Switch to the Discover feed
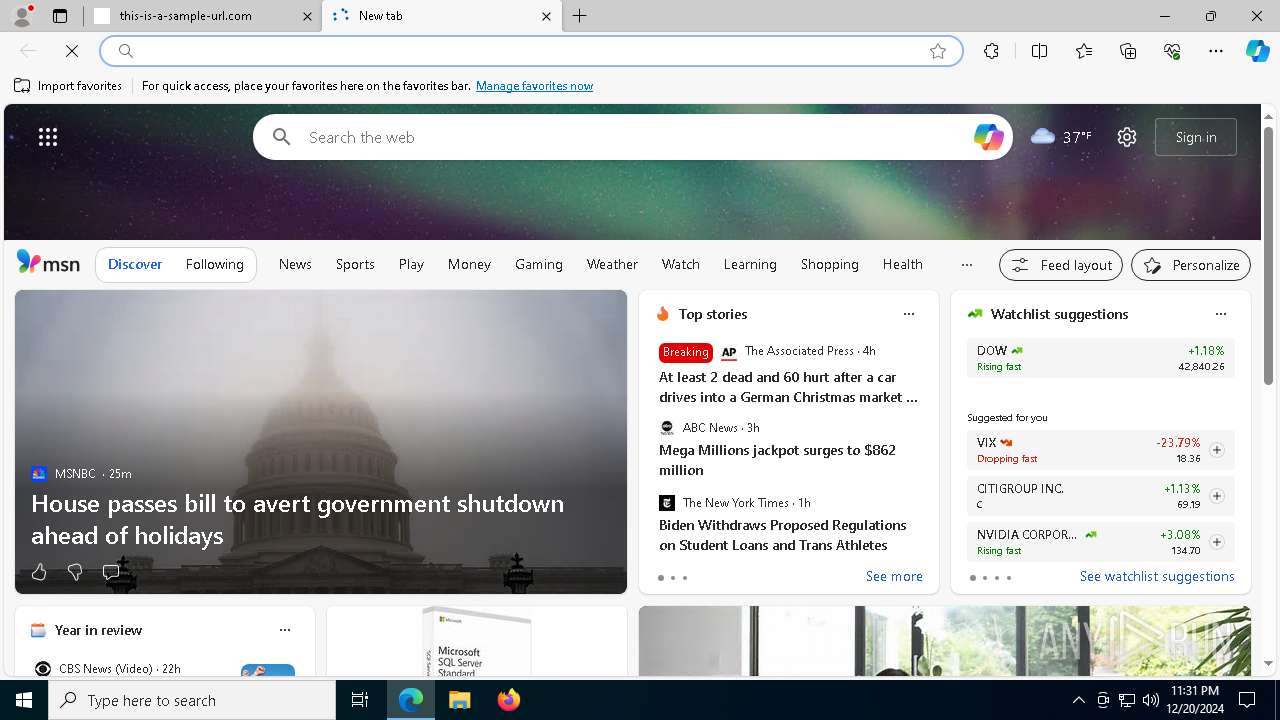The width and height of the screenshot is (1280, 720). coord(135,264)
